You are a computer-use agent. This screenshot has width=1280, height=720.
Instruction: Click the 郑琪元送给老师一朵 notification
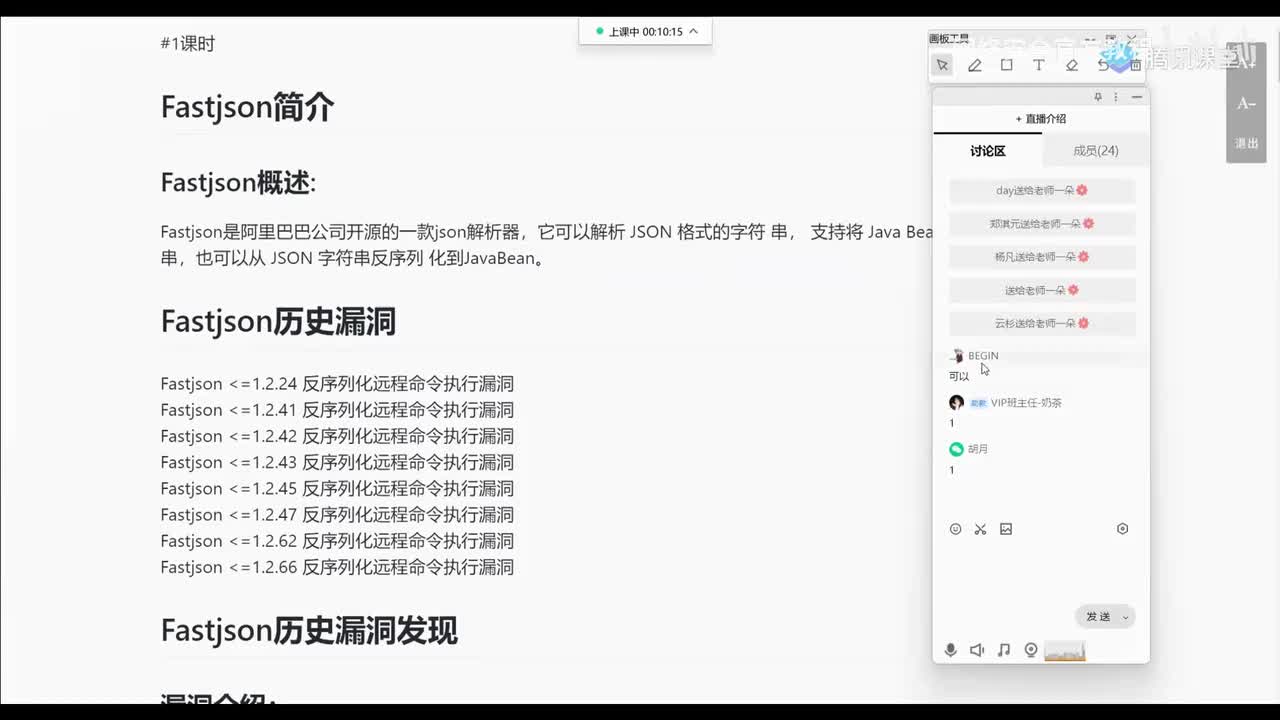1042,224
